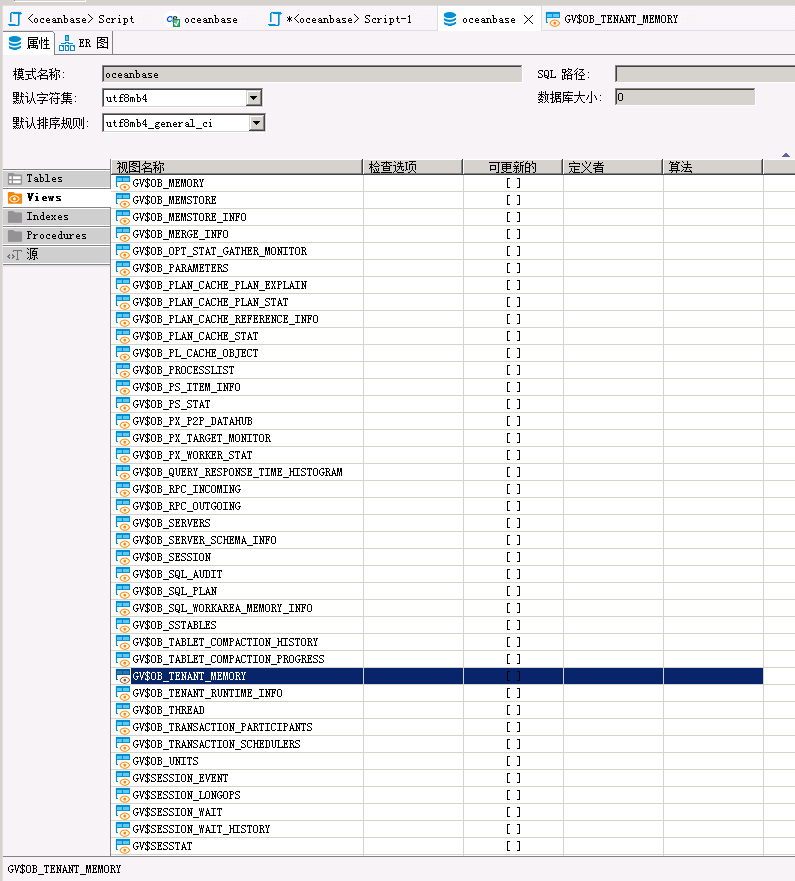The width and height of the screenshot is (795, 881).
Task: Click the view icon for GV$OB_MEMORY
Action: [x=122, y=183]
